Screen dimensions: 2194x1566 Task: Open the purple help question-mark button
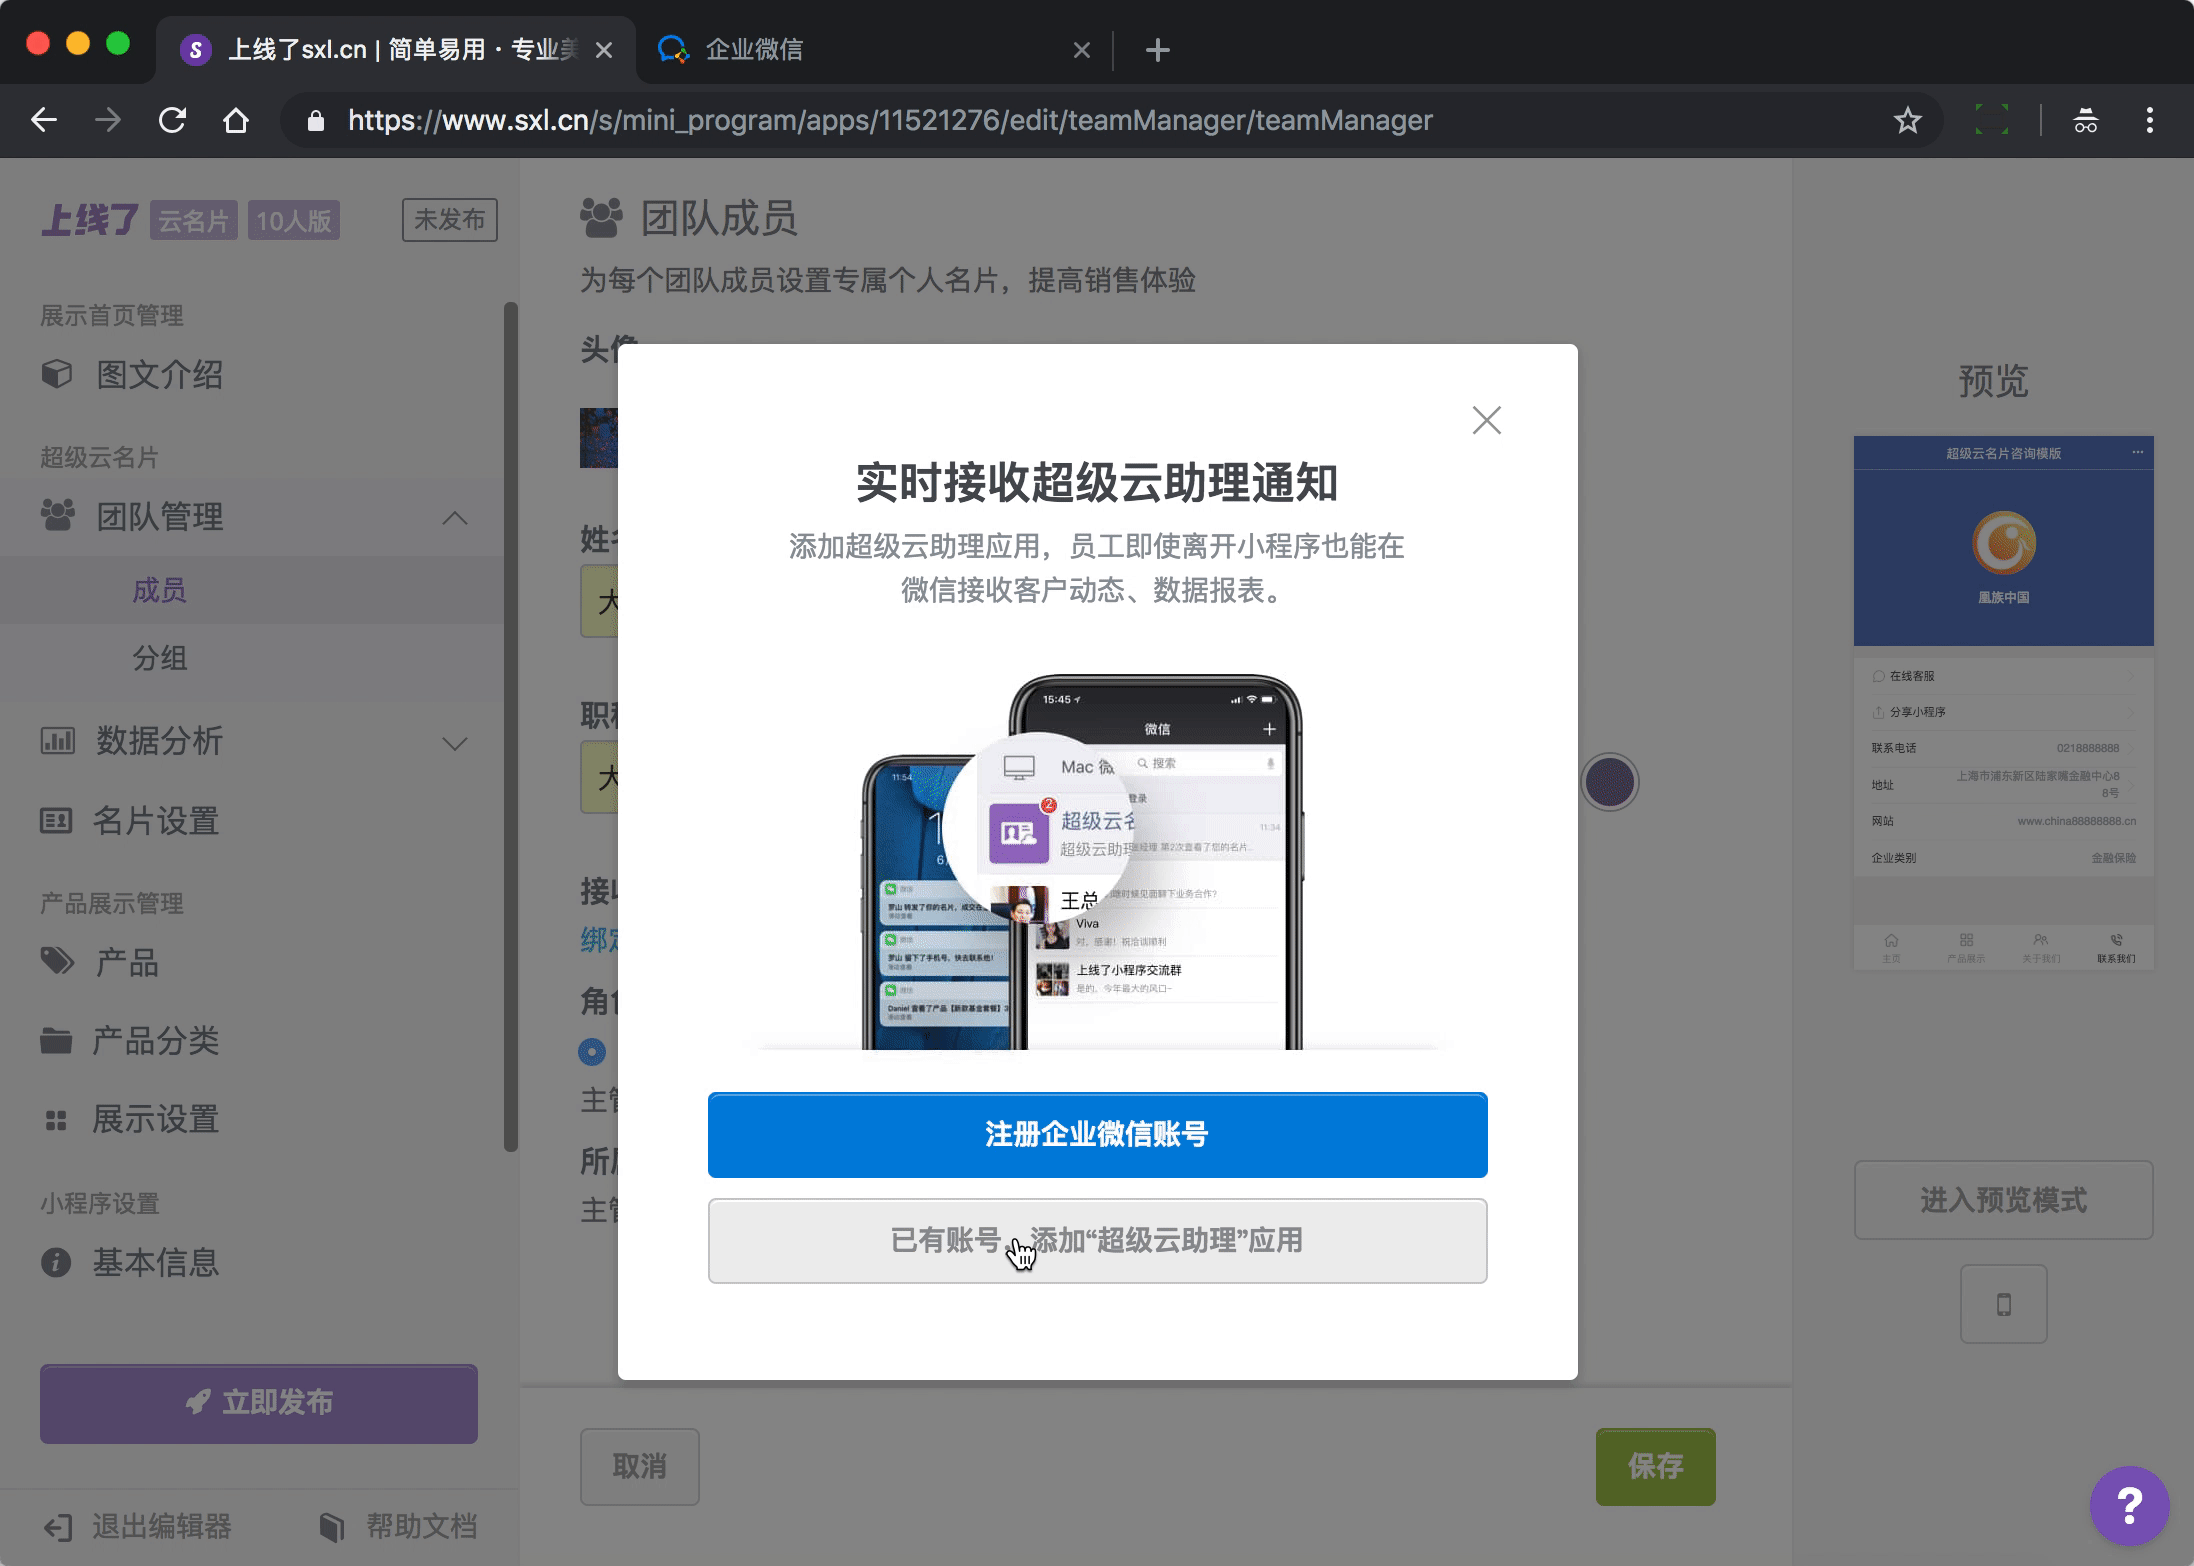pyautogui.click(x=2129, y=1505)
